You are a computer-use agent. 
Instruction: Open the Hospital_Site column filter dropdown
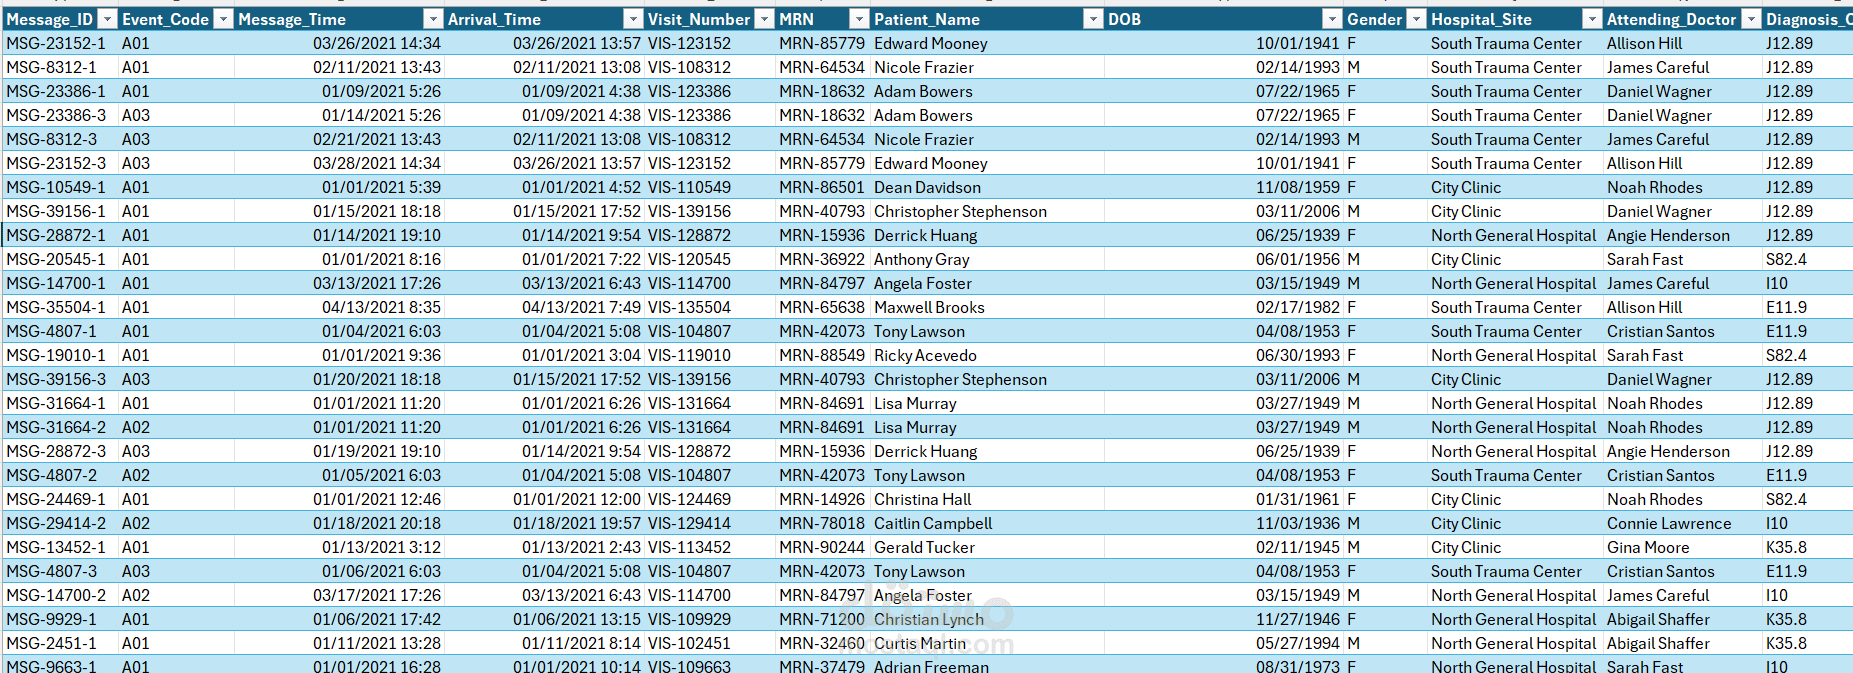(x=1592, y=19)
